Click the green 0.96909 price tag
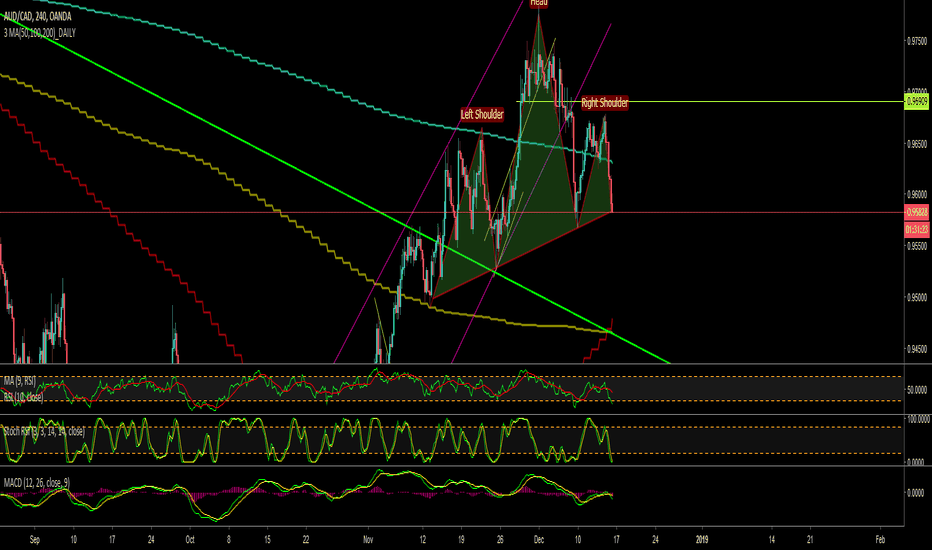 click(917, 102)
